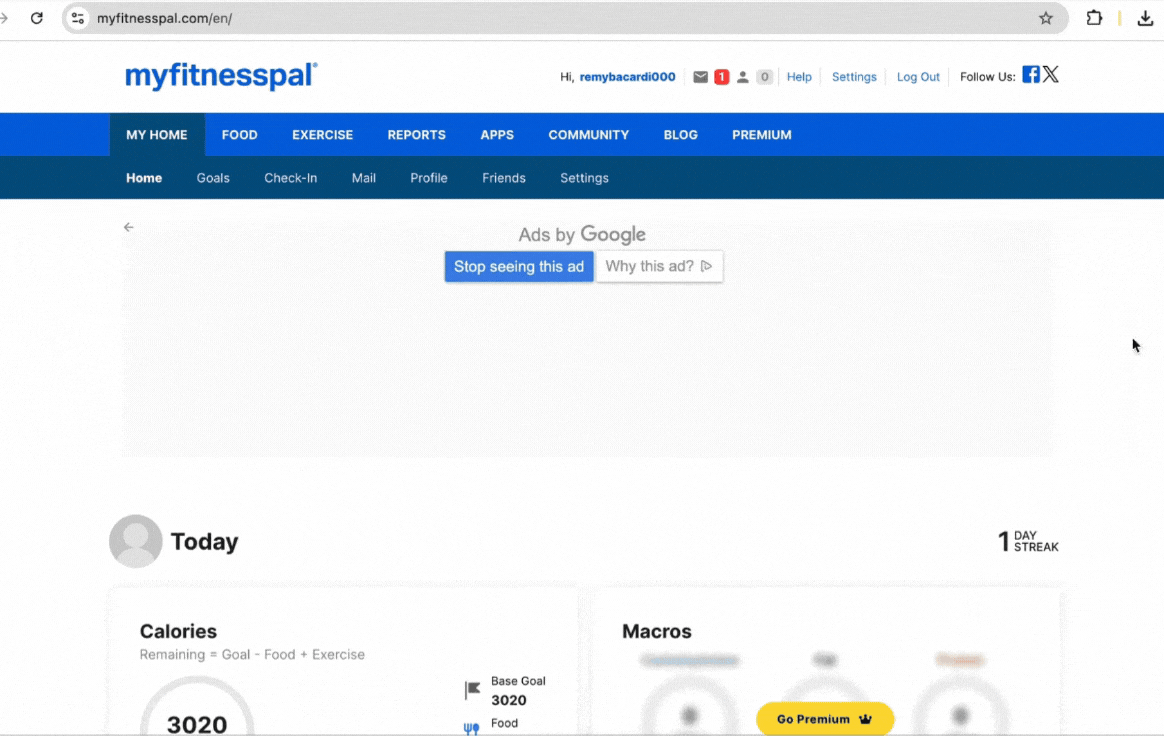Open site information icon in address bar

(78, 18)
